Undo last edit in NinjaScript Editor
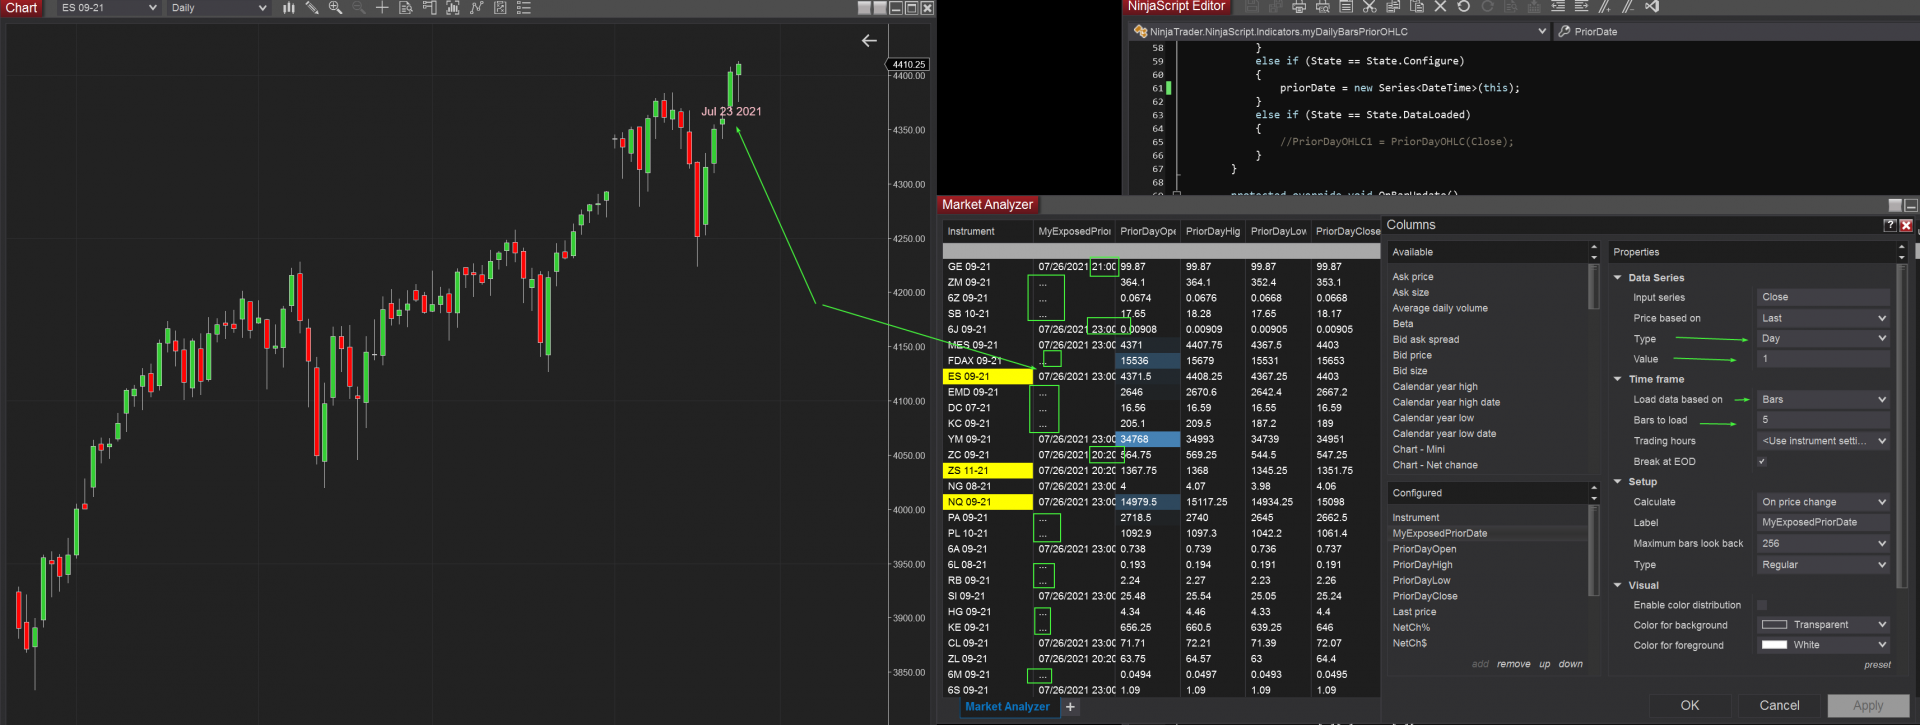Screen dimensions: 1920x725 [1464, 7]
